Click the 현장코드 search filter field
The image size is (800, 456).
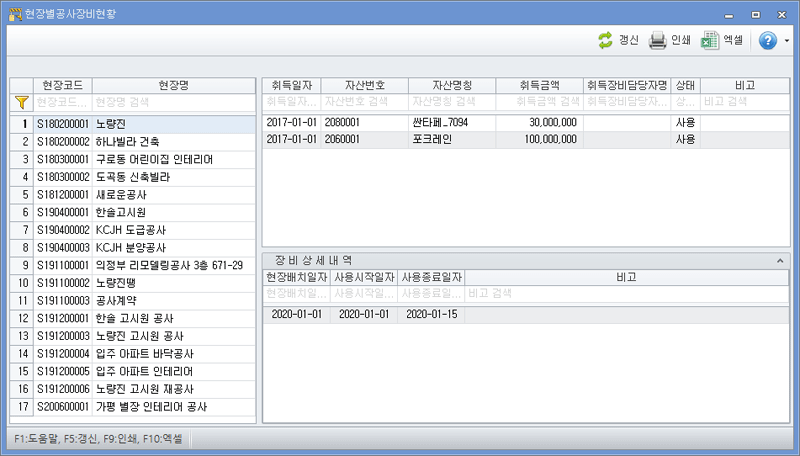pos(63,102)
